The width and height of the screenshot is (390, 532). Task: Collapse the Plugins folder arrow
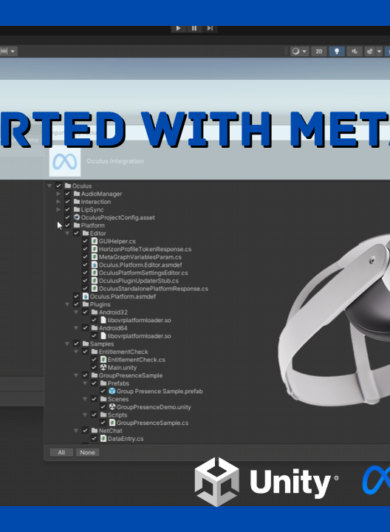coord(67,304)
